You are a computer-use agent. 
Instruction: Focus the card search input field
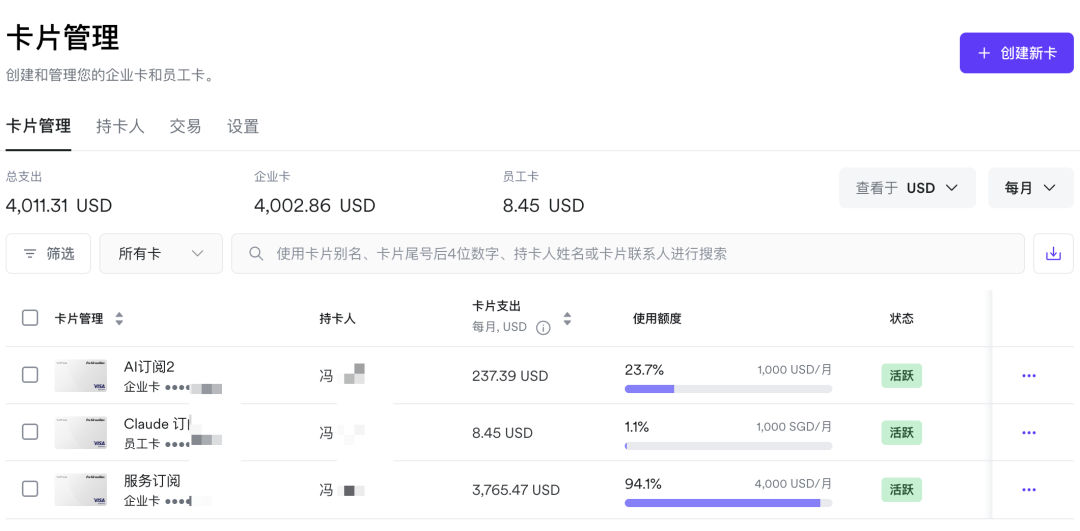629,253
